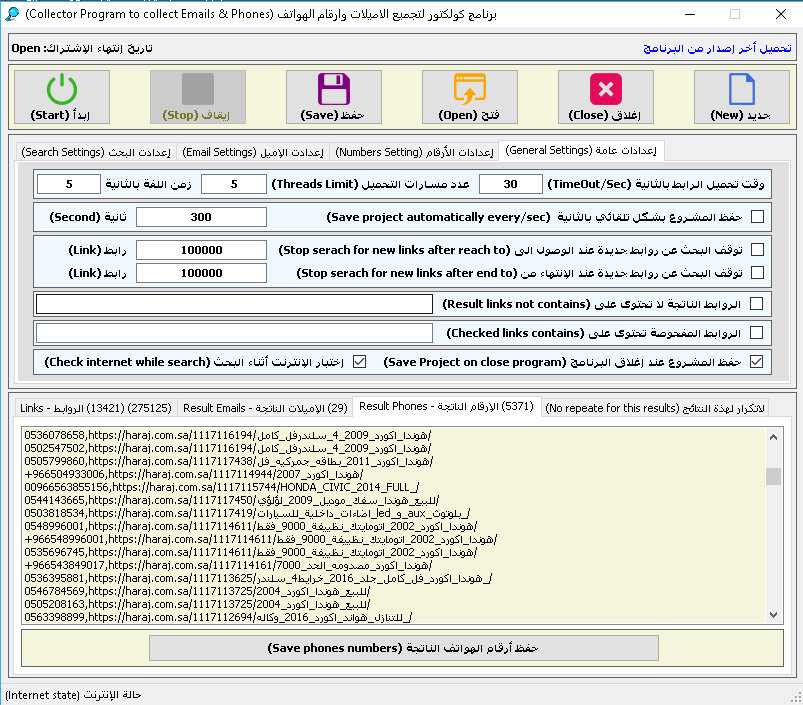Screen dimensions: 803x705
Task: Select the result row starting 0536395881
Action: tap(258, 578)
